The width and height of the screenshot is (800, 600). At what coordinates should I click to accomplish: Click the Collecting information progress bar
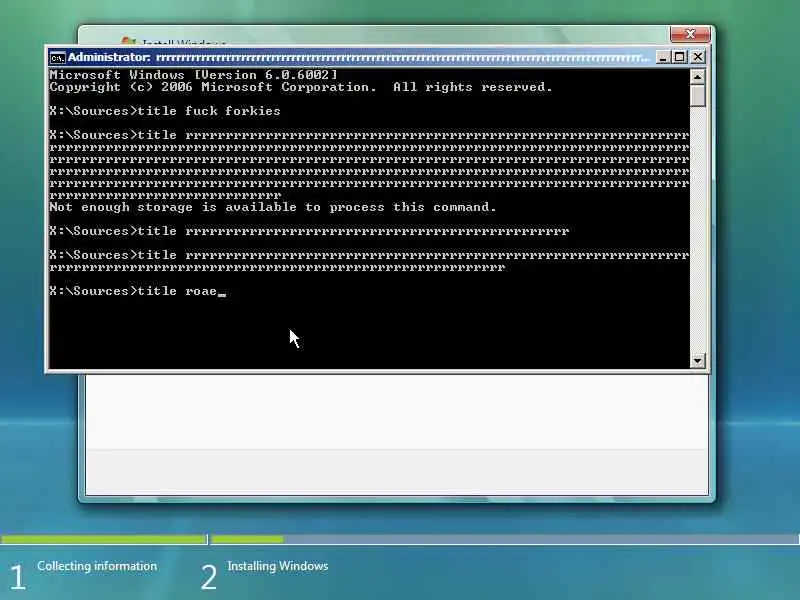[x=104, y=539]
